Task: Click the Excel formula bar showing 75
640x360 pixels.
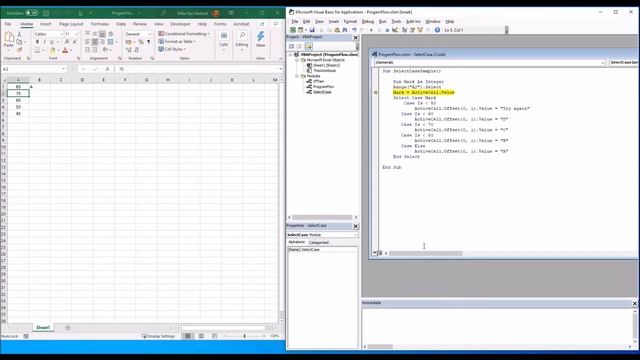Action: click(199, 69)
